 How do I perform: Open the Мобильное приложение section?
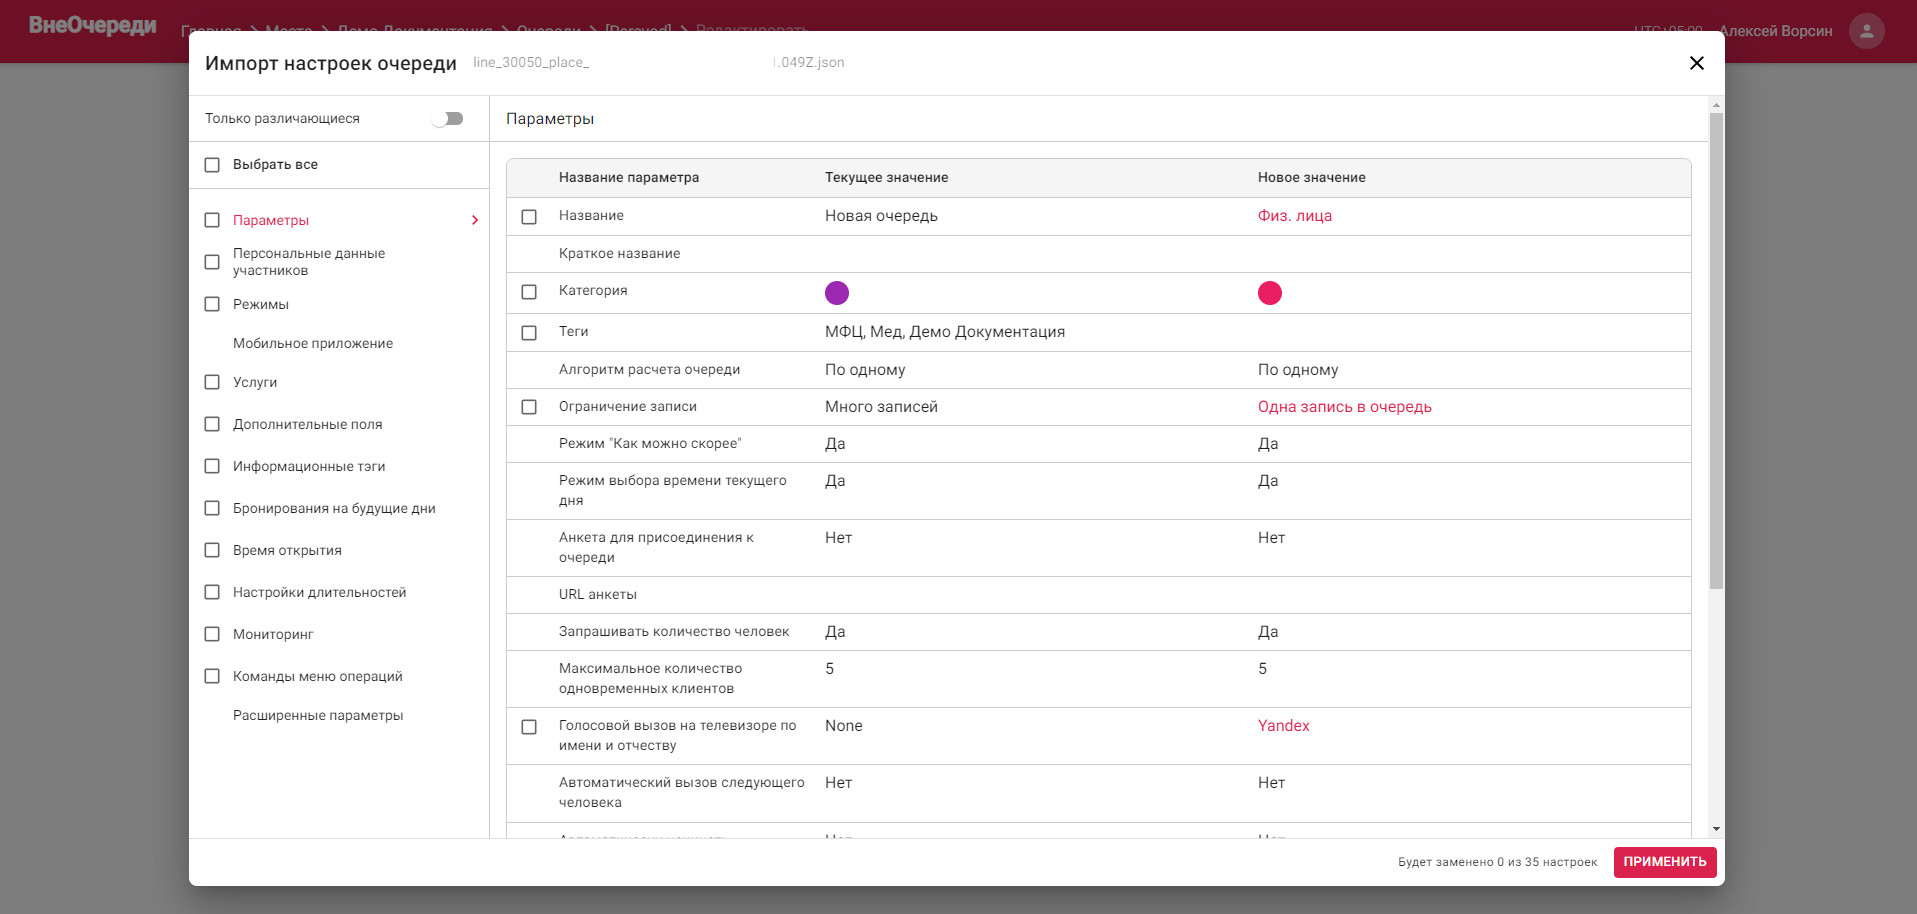(313, 343)
